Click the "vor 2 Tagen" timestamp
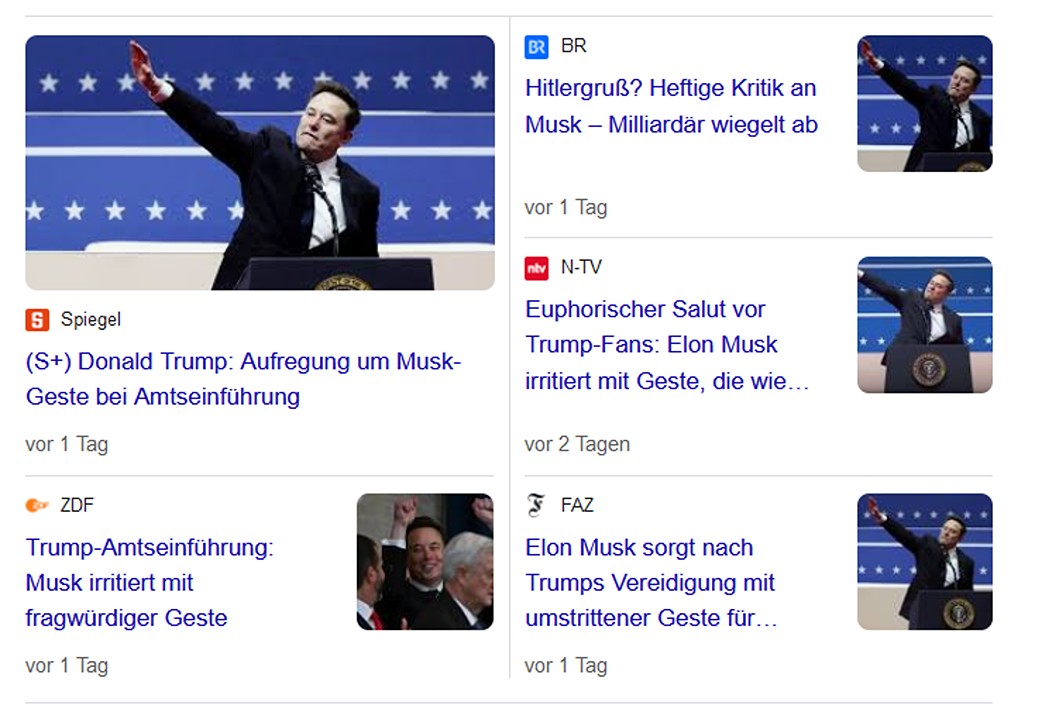Image resolution: width=1059 pixels, height=719 pixels. [x=577, y=444]
